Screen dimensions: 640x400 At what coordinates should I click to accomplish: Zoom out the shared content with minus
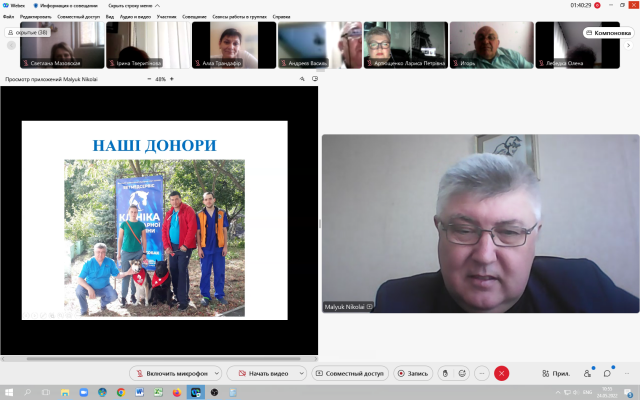pos(149,79)
